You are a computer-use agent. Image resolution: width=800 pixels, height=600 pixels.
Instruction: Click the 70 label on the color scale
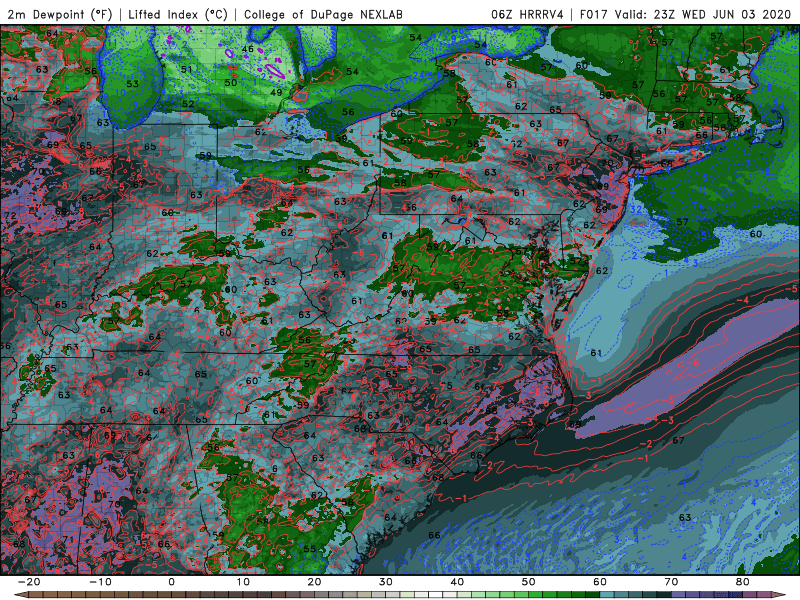(x=671, y=582)
